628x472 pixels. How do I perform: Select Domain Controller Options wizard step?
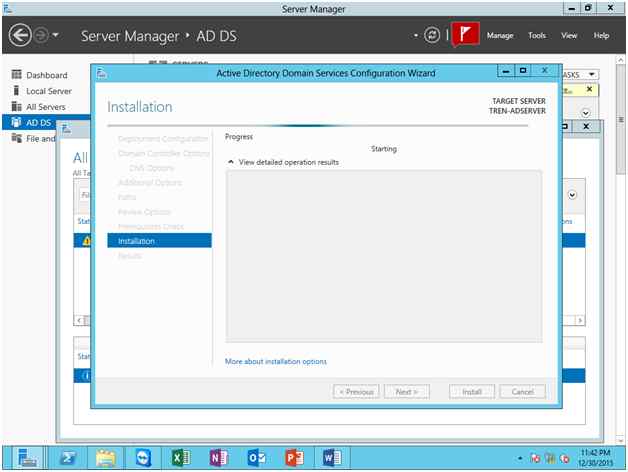pos(164,153)
